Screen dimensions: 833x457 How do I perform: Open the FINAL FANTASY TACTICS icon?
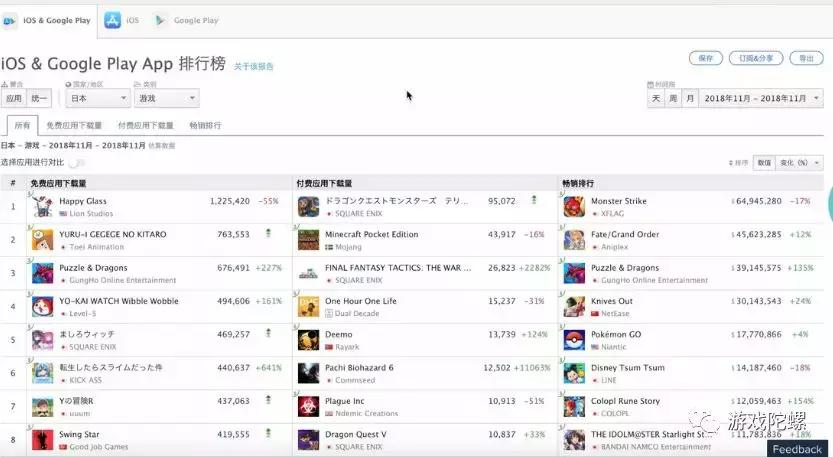(x=309, y=273)
